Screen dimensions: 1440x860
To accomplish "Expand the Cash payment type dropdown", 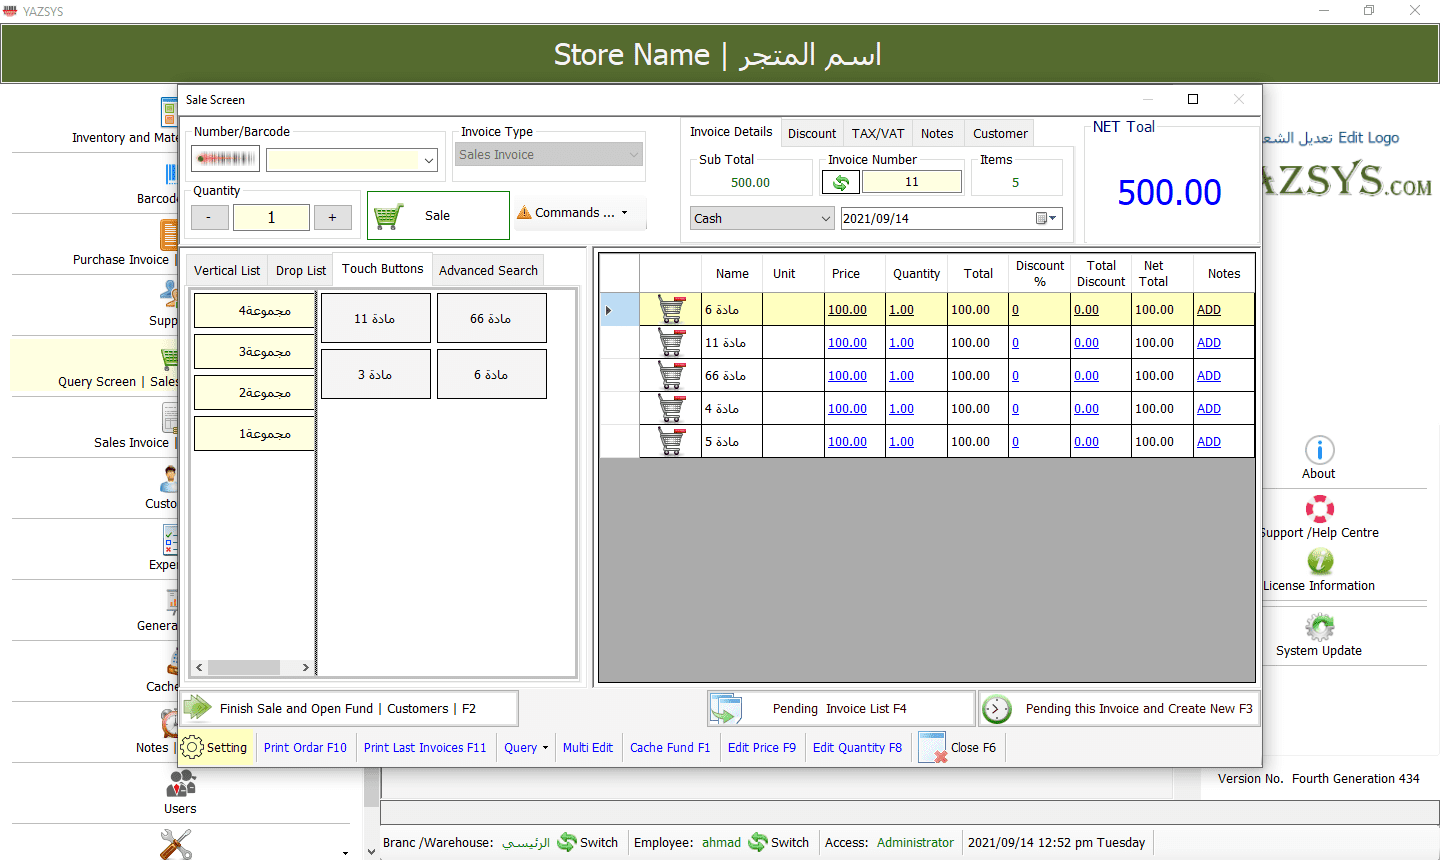I will pyautogui.click(x=825, y=219).
